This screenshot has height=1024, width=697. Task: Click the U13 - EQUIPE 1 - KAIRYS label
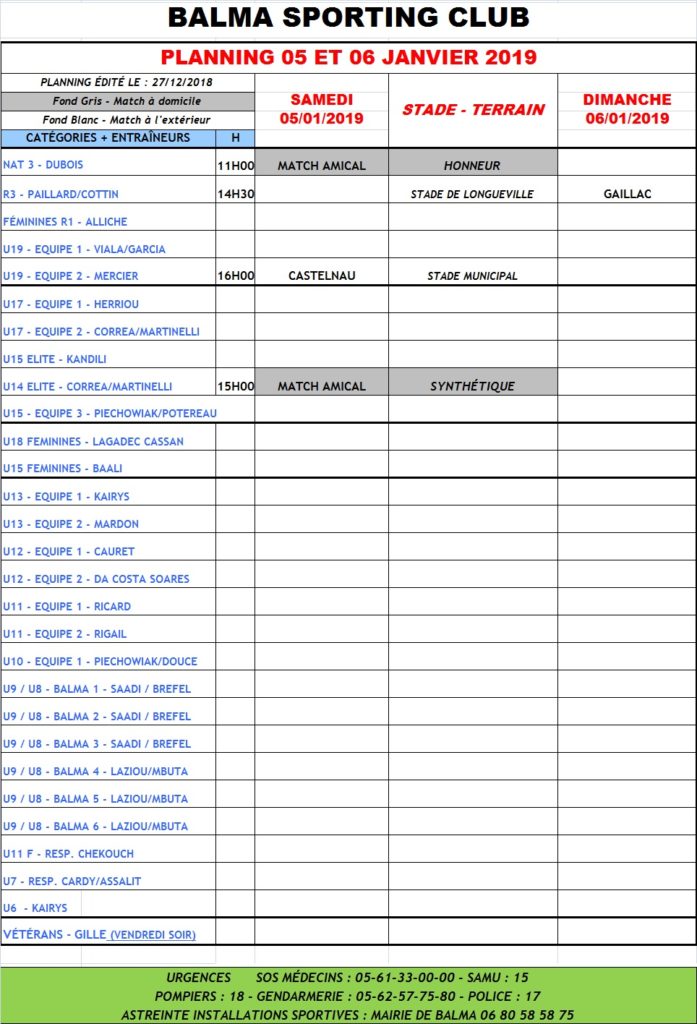(66, 497)
